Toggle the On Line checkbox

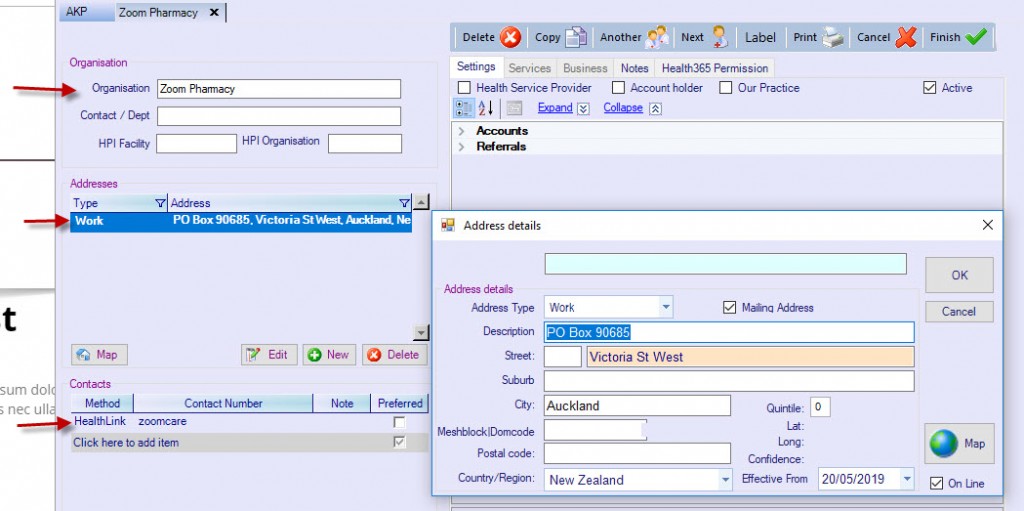tap(936, 484)
